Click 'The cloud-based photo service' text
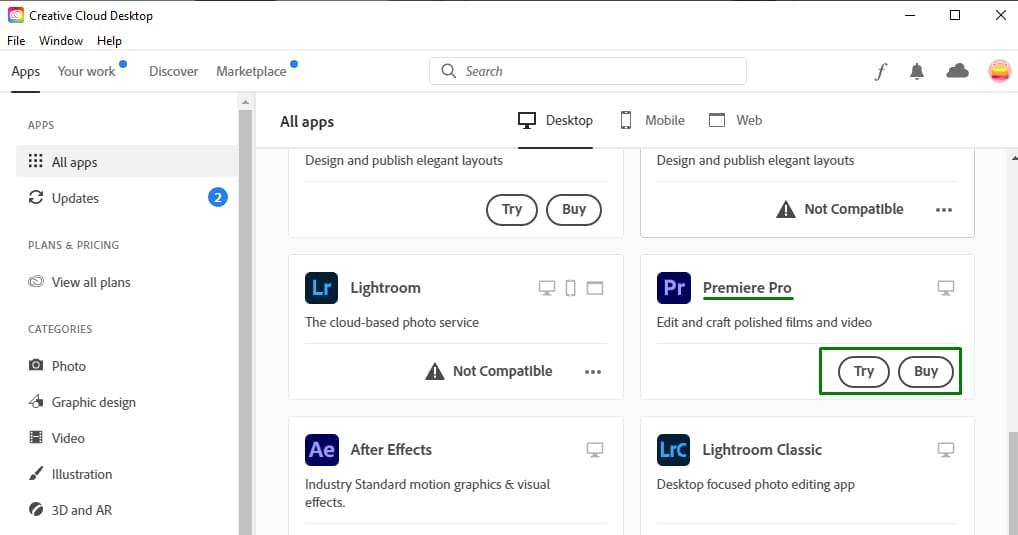This screenshot has height=535, width=1018. 392,323
